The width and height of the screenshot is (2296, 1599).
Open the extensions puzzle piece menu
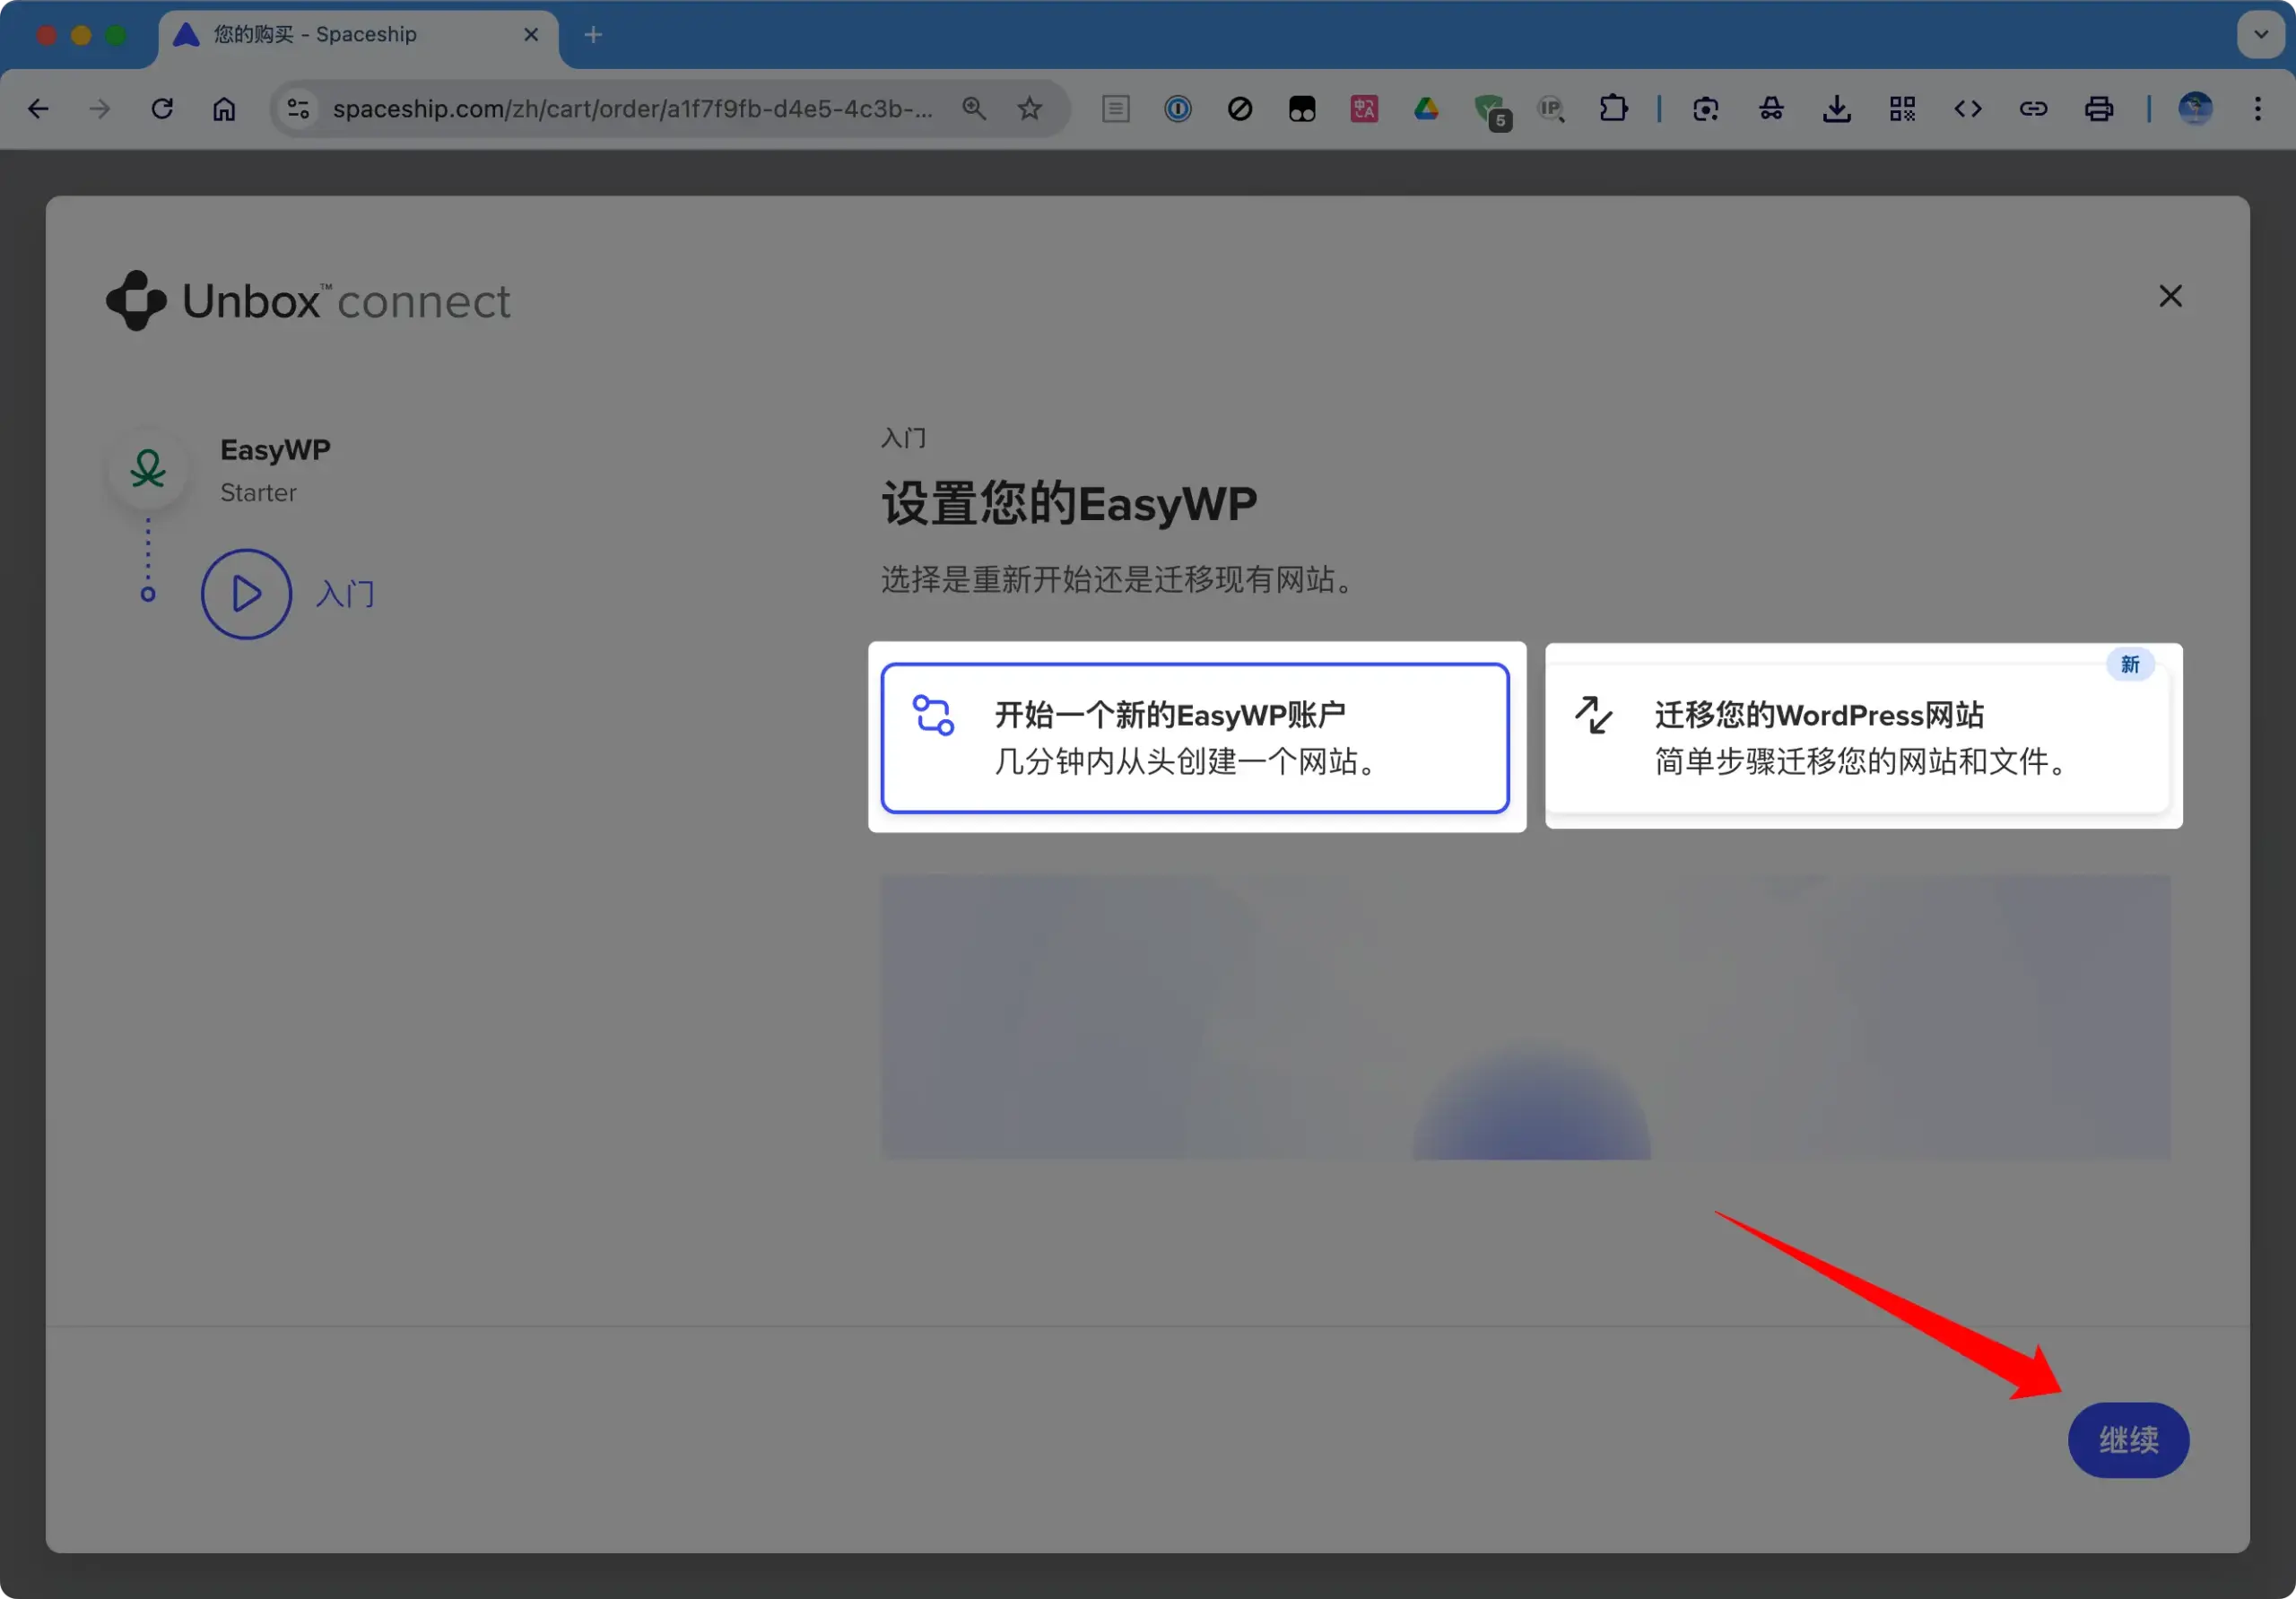tap(1613, 108)
